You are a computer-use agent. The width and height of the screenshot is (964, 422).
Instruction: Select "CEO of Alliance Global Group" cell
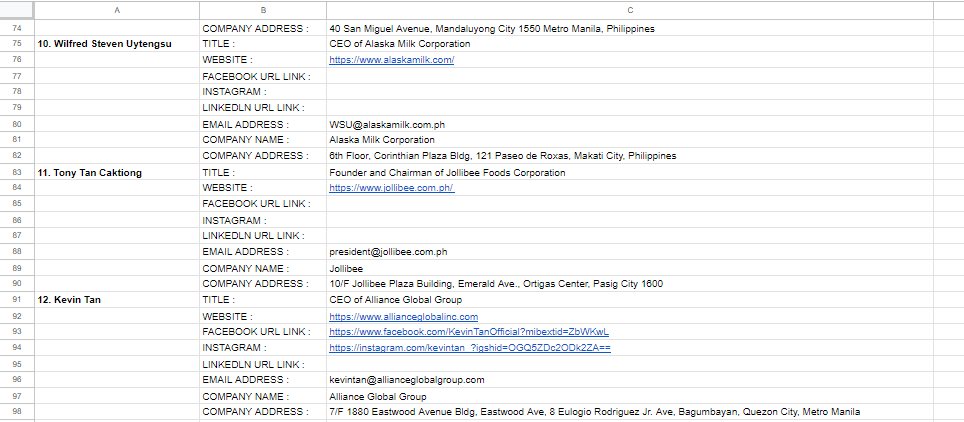tap(630, 300)
